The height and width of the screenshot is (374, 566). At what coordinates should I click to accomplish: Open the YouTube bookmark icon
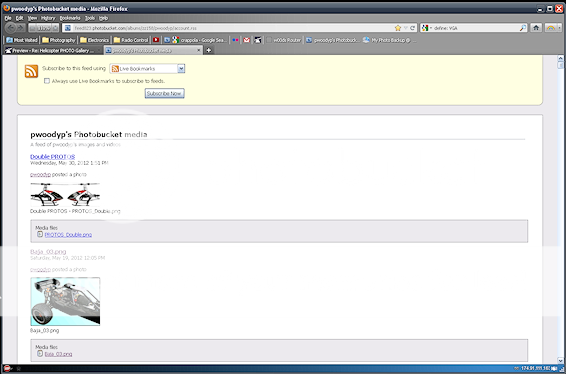(156, 40)
